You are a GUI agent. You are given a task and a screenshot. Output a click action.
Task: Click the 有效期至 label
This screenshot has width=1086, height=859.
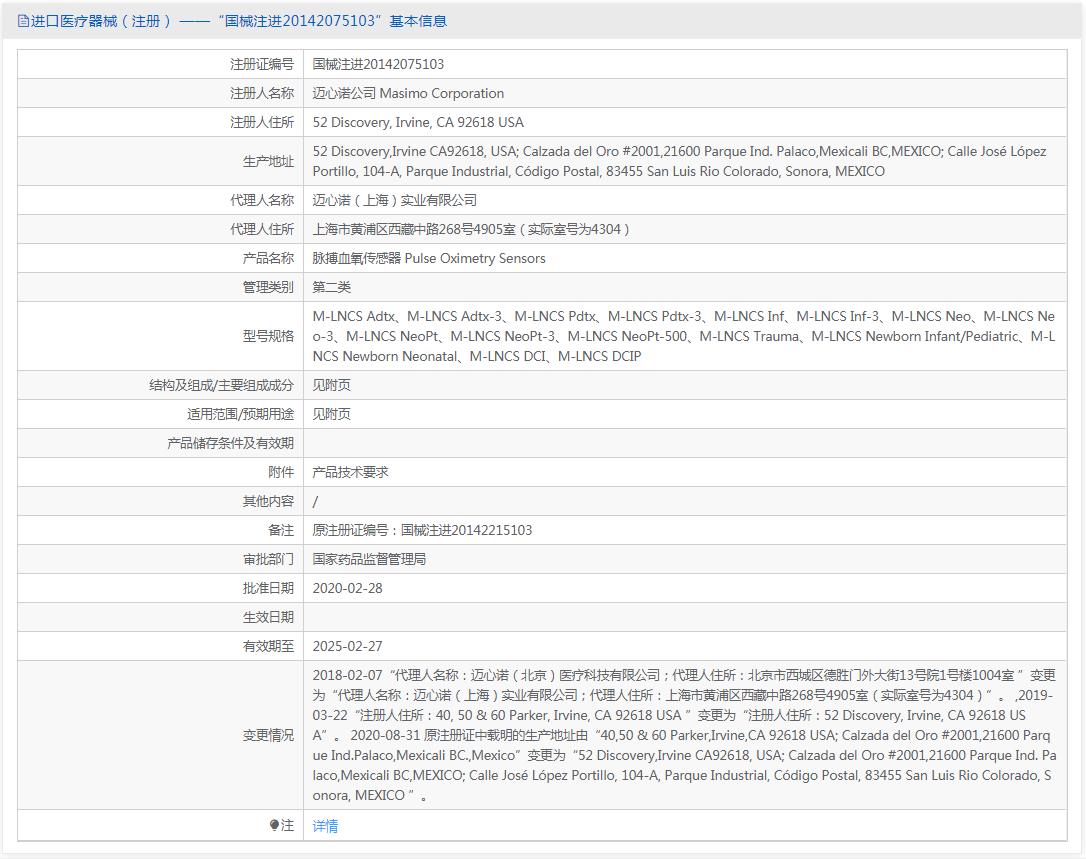pyautogui.click(x=268, y=647)
